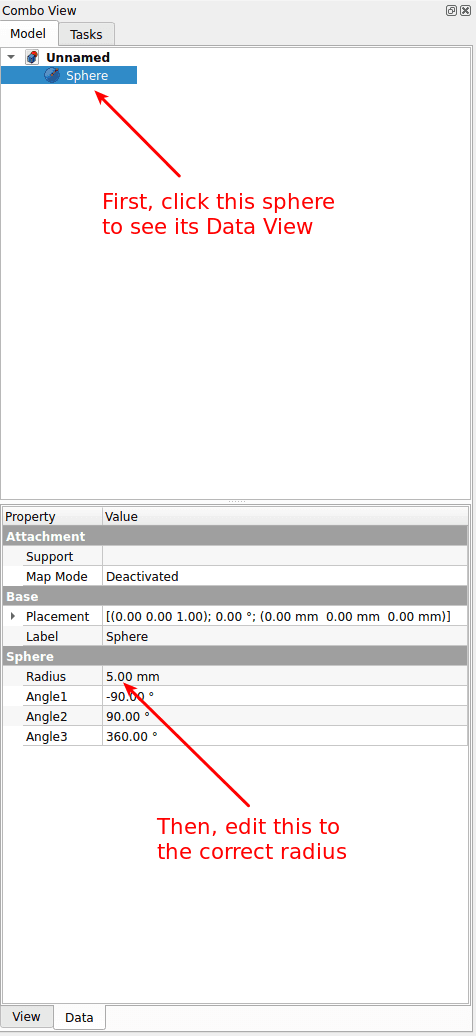Screen dimensions: 476x1036
Task: Open the Map Mode value field
Action: [285, 576]
